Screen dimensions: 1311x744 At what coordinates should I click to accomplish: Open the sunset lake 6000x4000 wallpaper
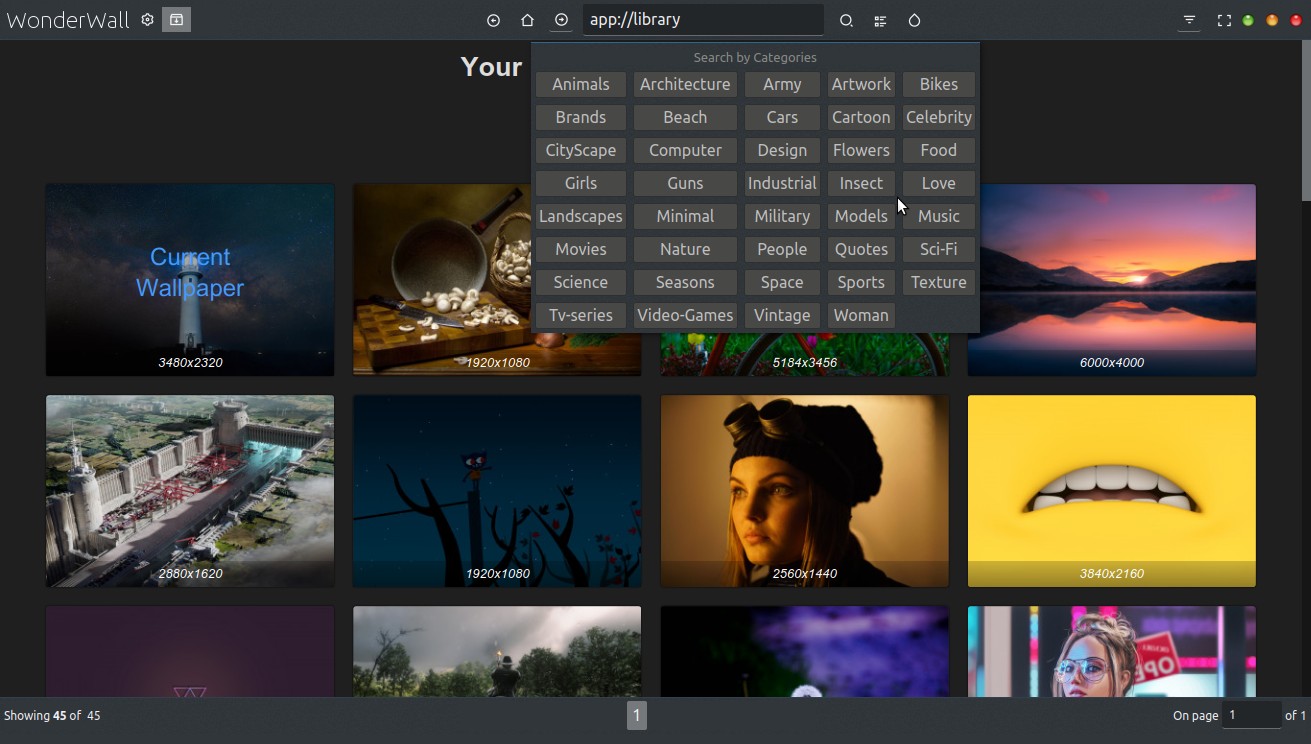pyautogui.click(x=1111, y=280)
